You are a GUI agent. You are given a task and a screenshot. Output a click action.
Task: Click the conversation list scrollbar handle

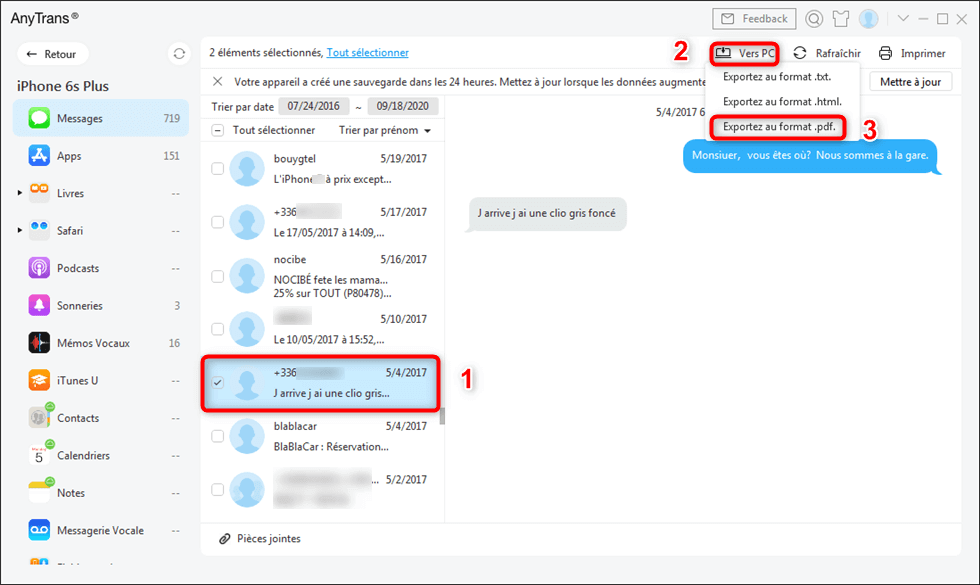pos(442,416)
